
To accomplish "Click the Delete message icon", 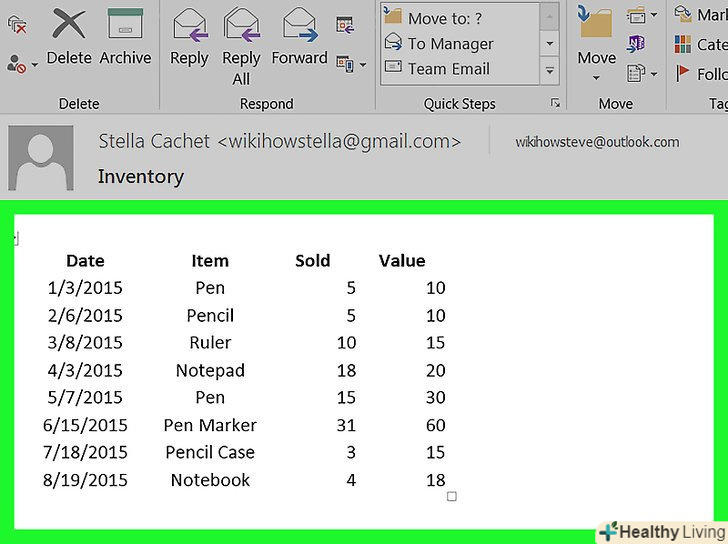I will (69, 37).
